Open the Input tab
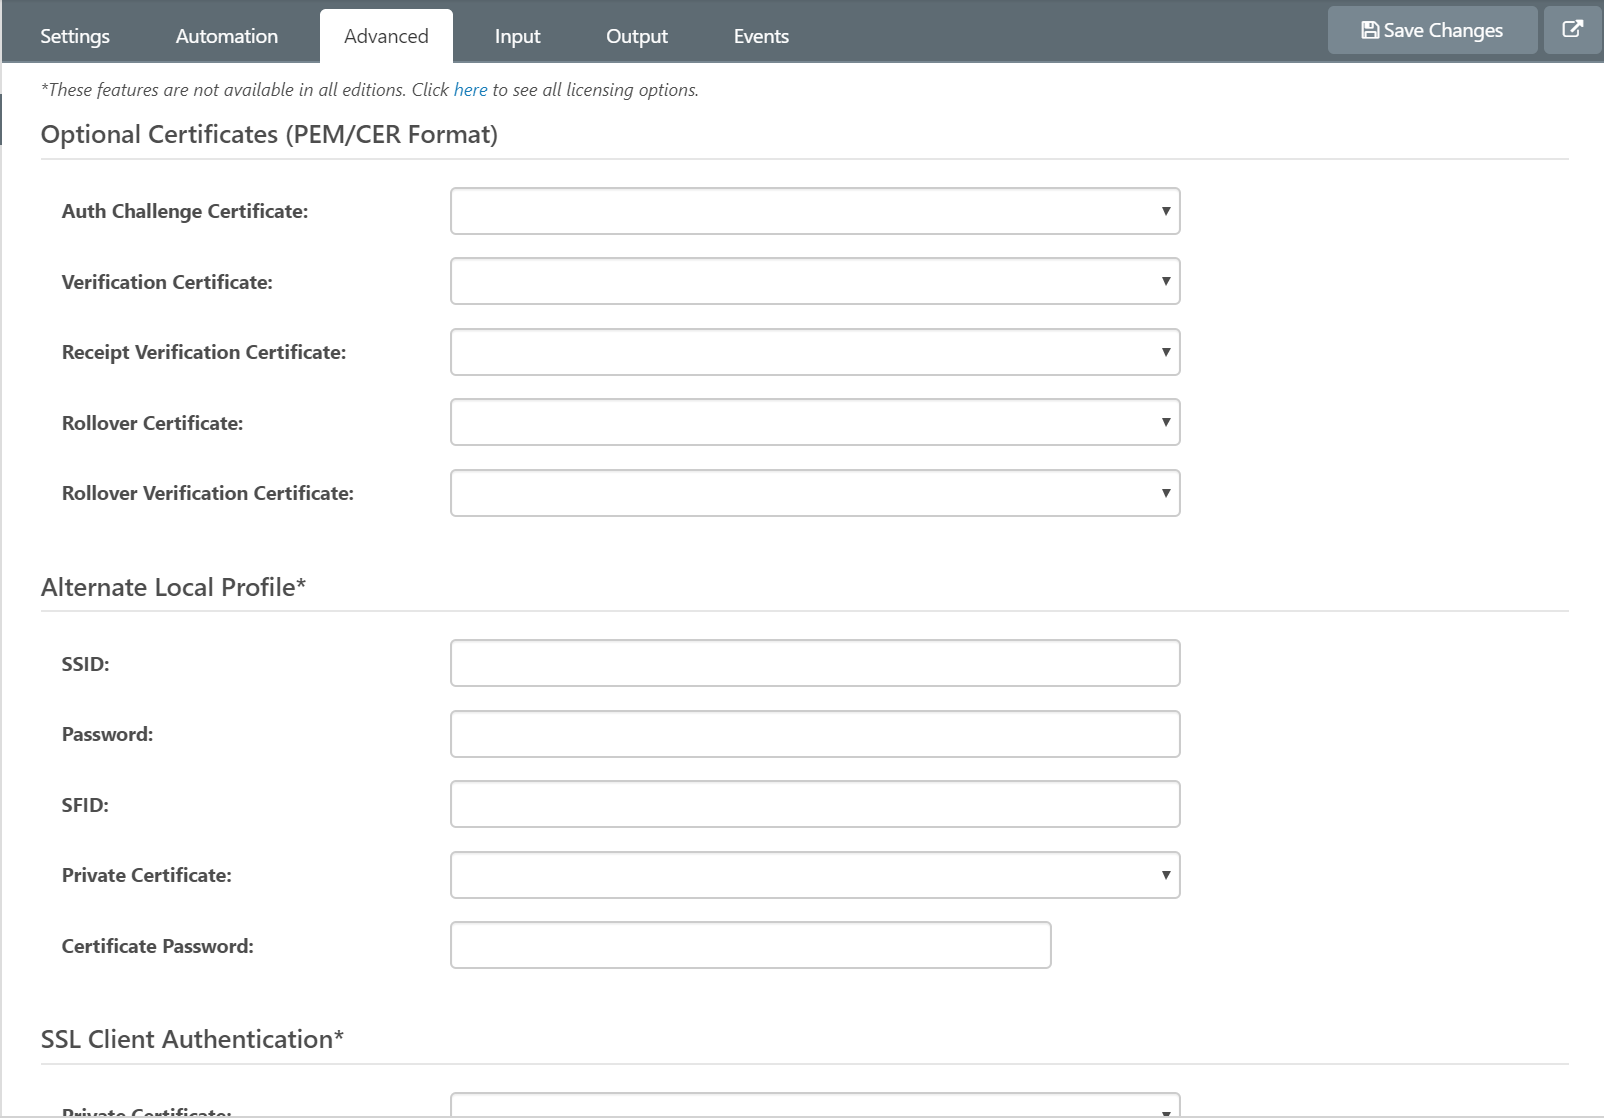 click(x=517, y=36)
